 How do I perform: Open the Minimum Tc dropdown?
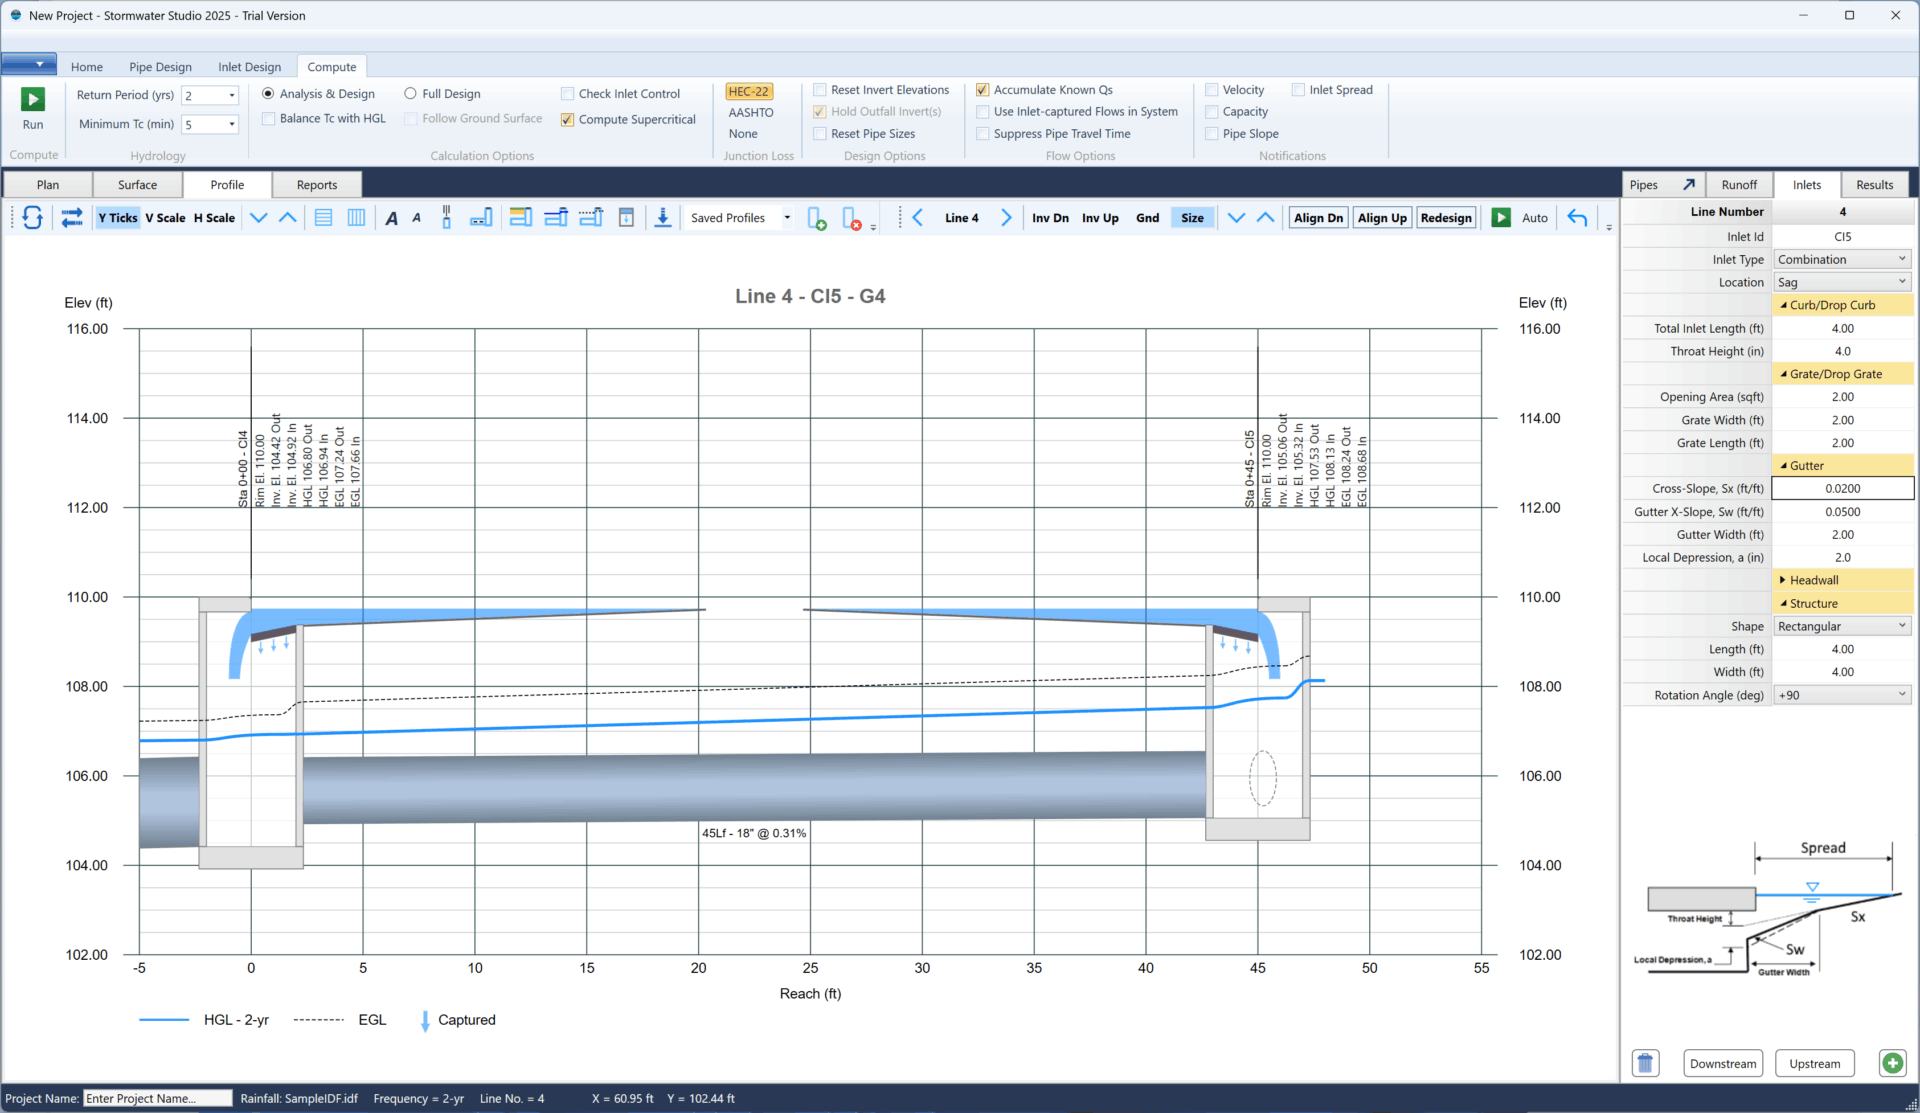tap(232, 125)
